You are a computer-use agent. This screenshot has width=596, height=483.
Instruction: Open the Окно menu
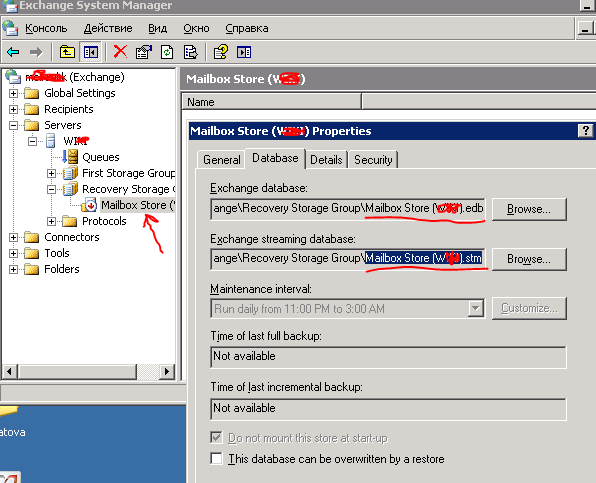pos(196,28)
